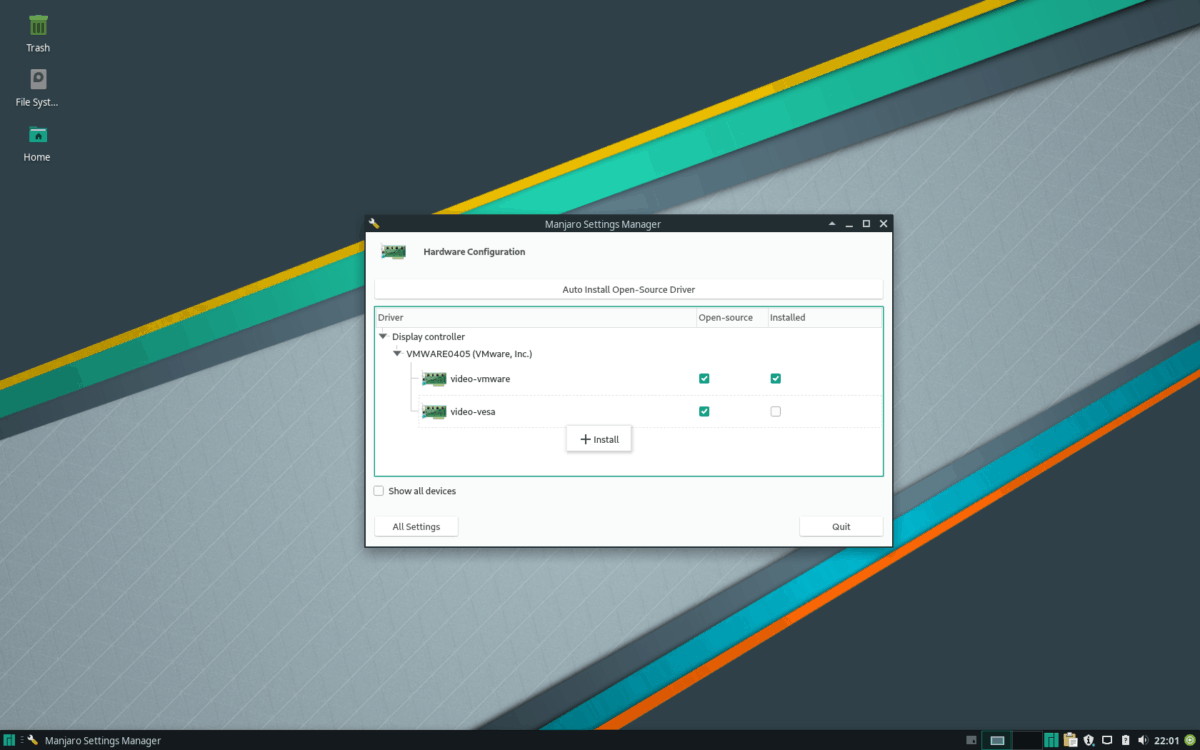
Task: Open the Home folder desktop icon
Action: click(38, 134)
